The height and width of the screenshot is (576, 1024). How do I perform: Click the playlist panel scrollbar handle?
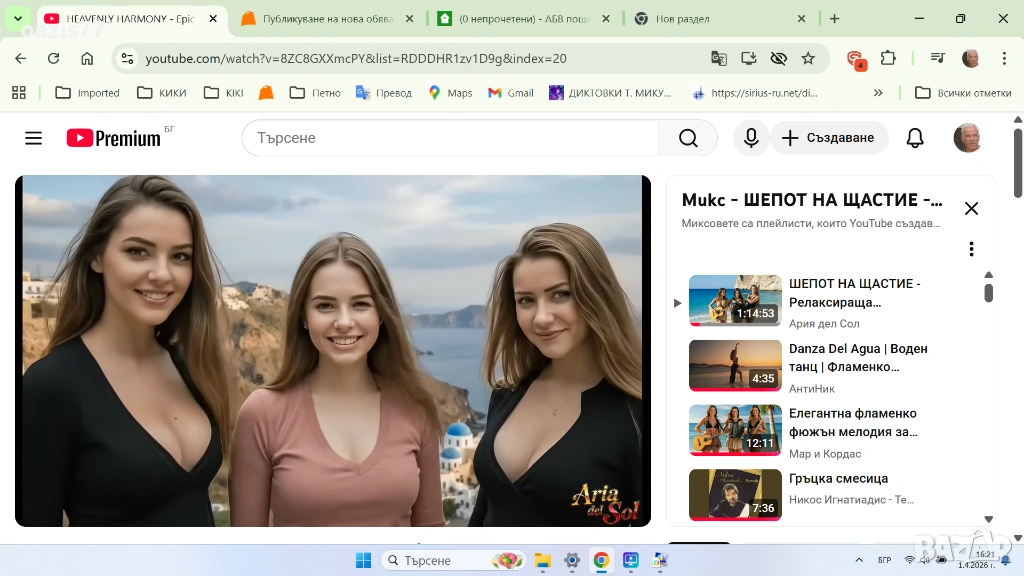tap(988, 292)
